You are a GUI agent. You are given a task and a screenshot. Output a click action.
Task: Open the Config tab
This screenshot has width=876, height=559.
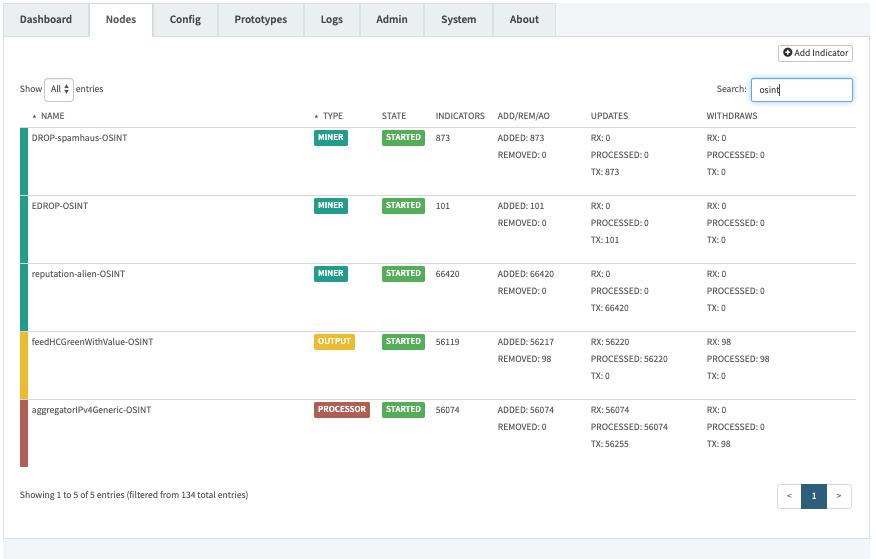click(185, 20)
